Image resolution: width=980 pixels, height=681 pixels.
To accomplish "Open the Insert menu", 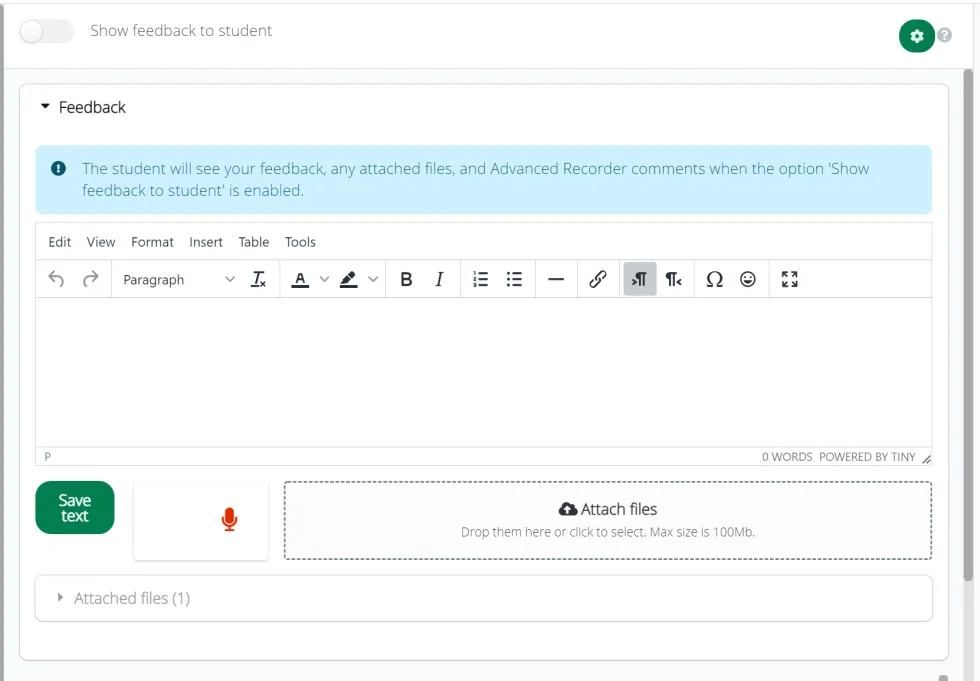I will point(206,242).
